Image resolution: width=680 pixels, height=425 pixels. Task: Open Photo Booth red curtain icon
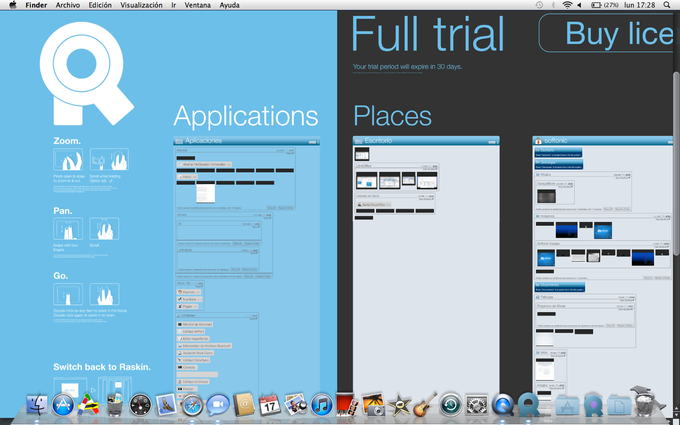pyautogui.click(x=347, y=405)
